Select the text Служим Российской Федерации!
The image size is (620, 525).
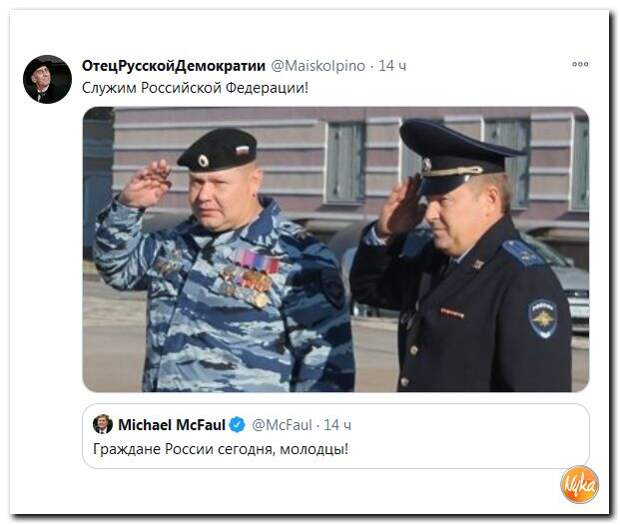tap(195, 88)
